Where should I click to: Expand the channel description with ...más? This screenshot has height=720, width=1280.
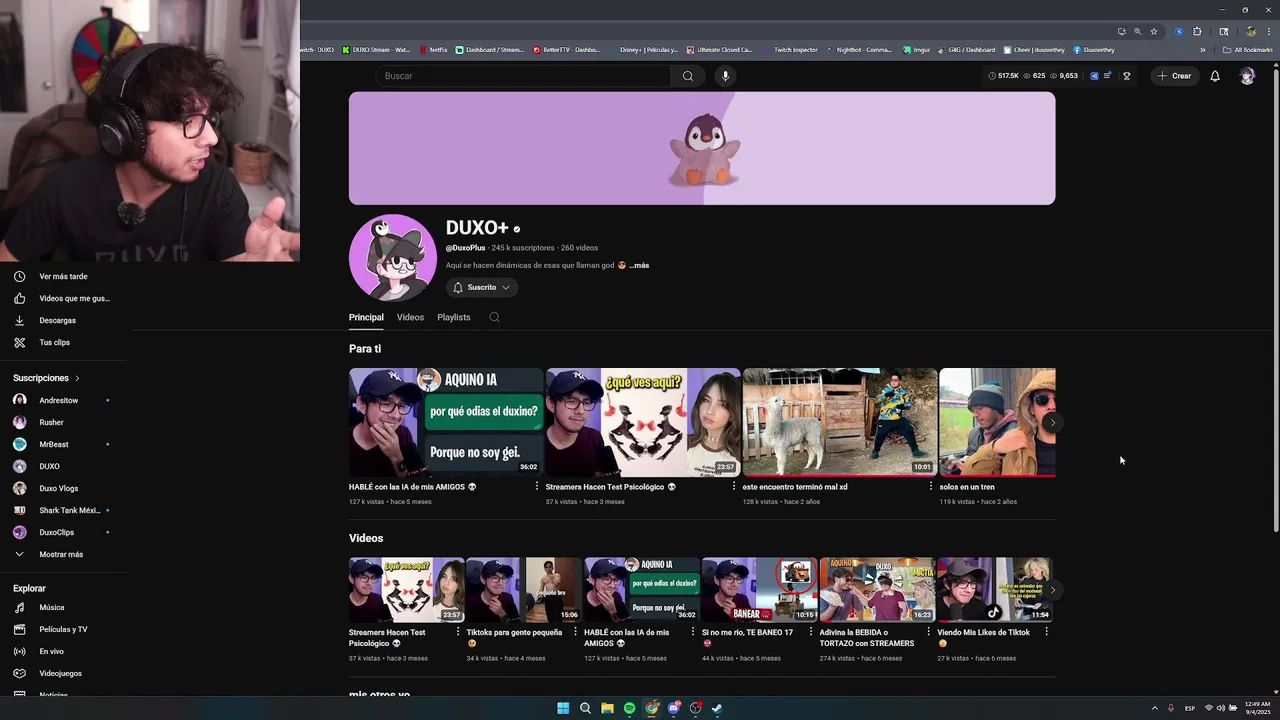point(639,265)
